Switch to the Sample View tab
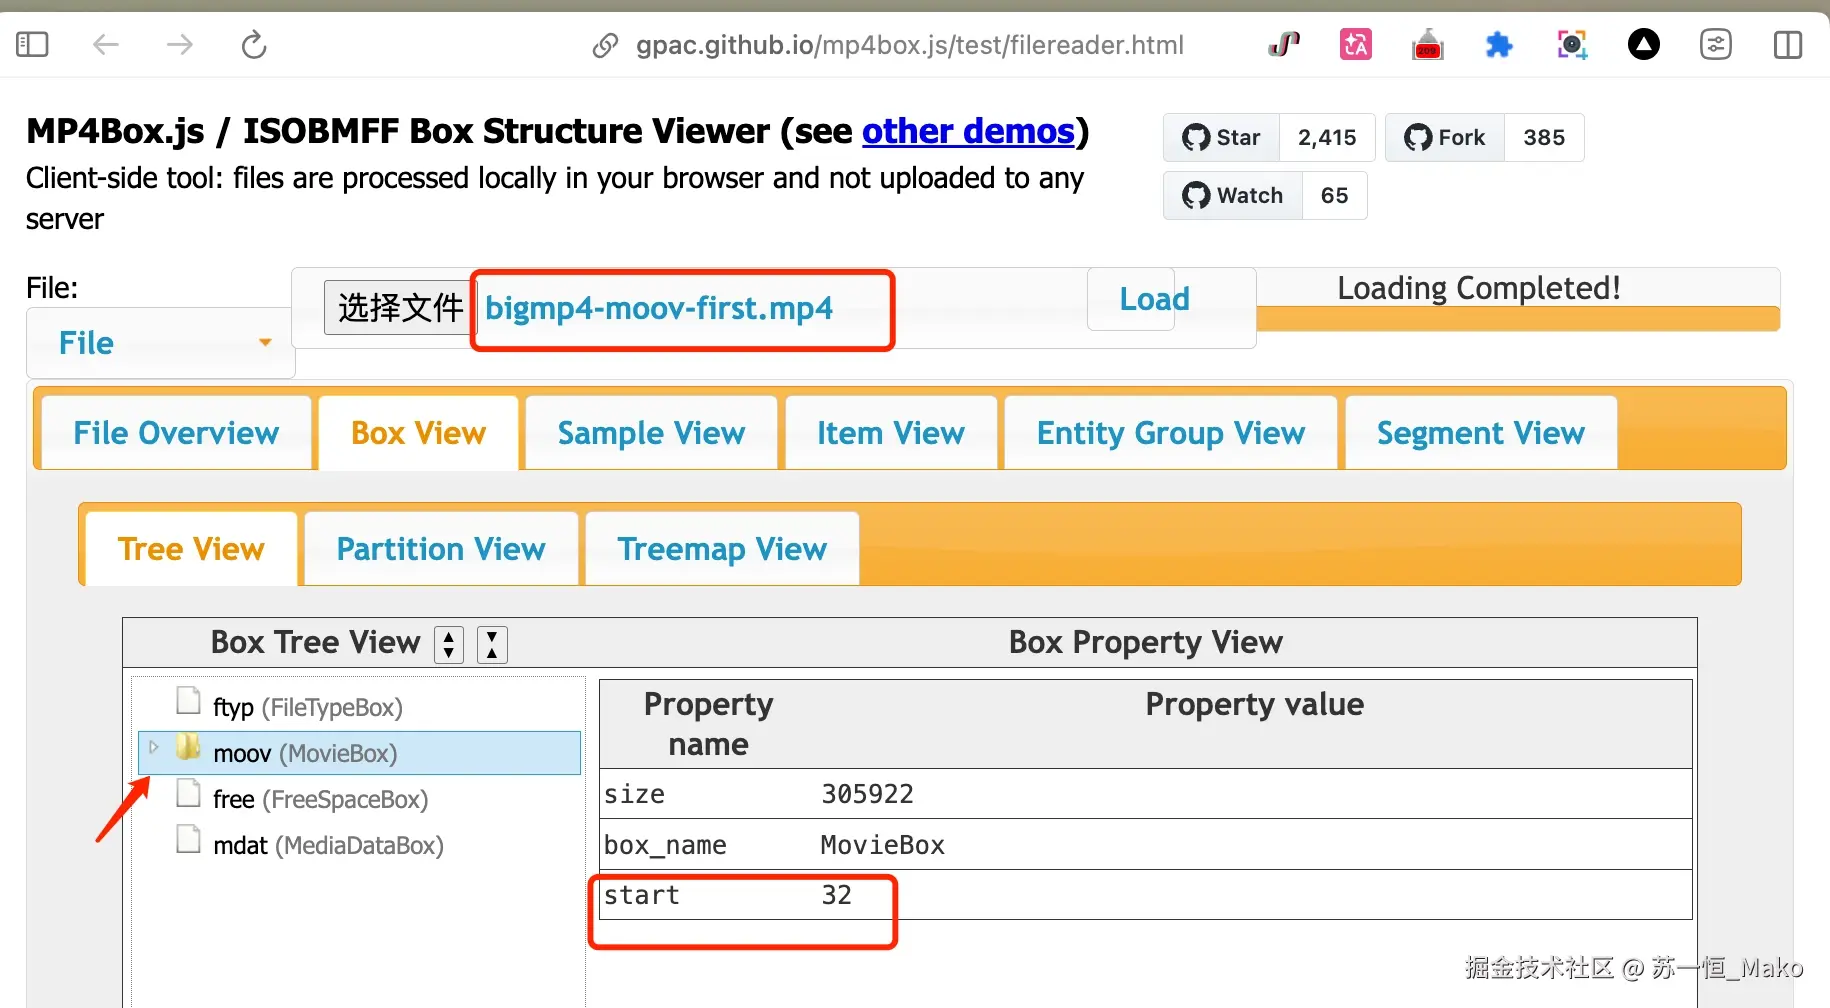 click(x=651, y=433)
